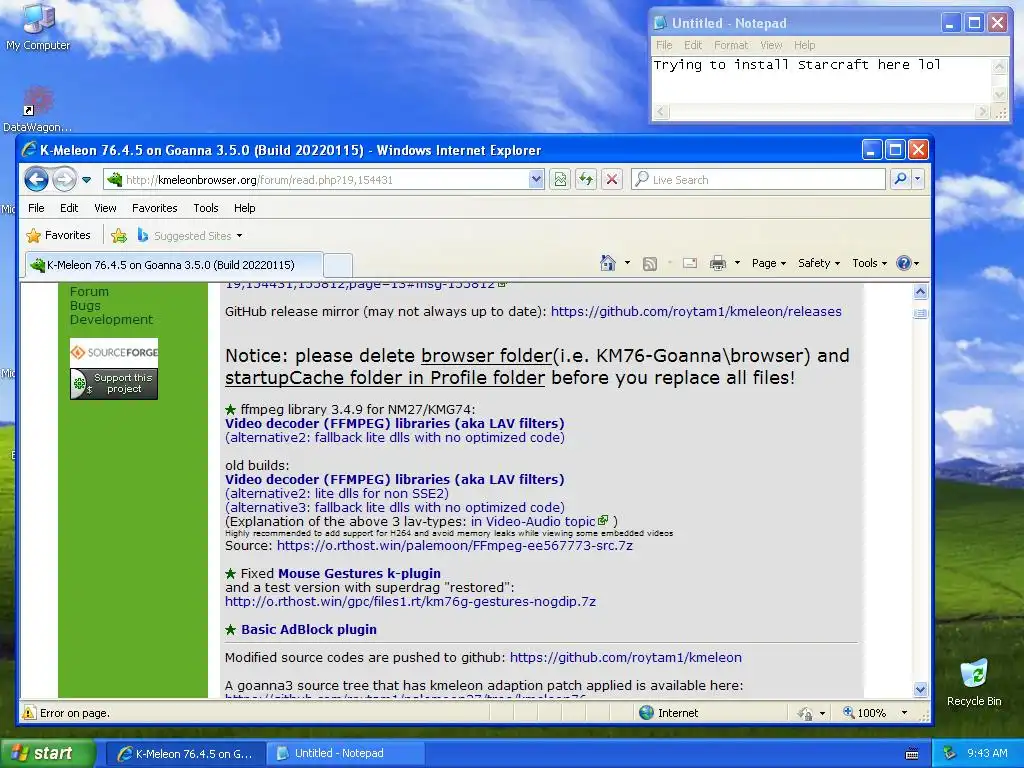Click the Development sidebar link
The image size is (1024, 768).
(x=111, y=319)
